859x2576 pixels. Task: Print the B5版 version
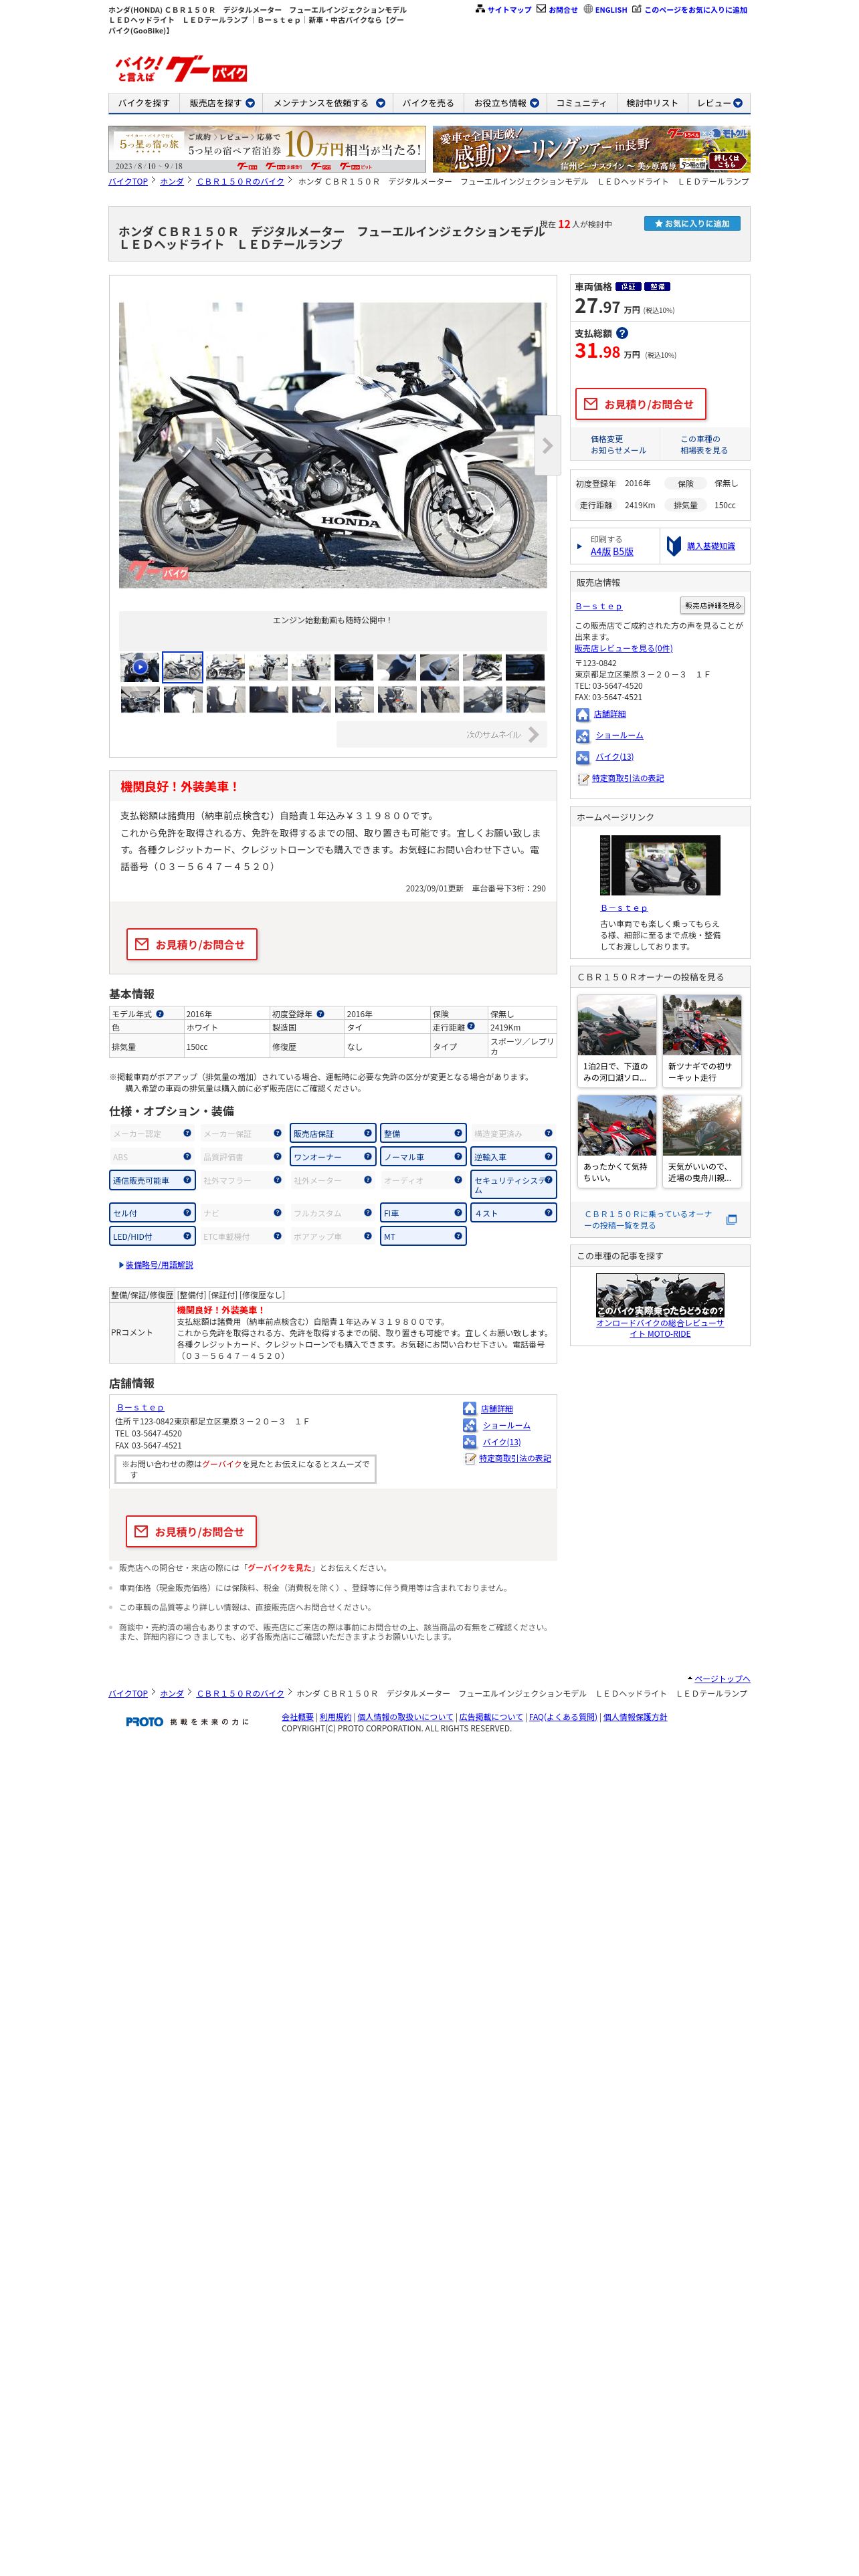[x=623, y=552]
